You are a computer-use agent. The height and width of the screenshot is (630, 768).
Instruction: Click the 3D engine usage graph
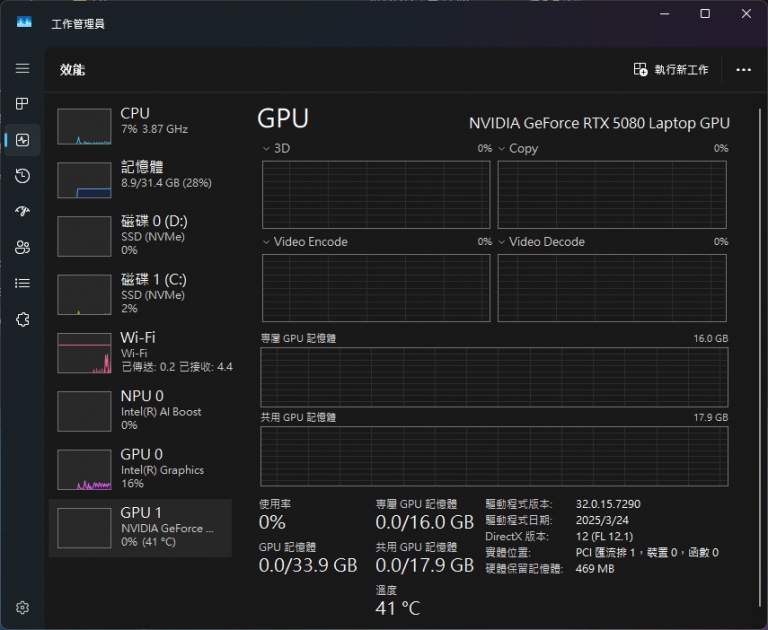pyautogui.click(x=376, y=194)
